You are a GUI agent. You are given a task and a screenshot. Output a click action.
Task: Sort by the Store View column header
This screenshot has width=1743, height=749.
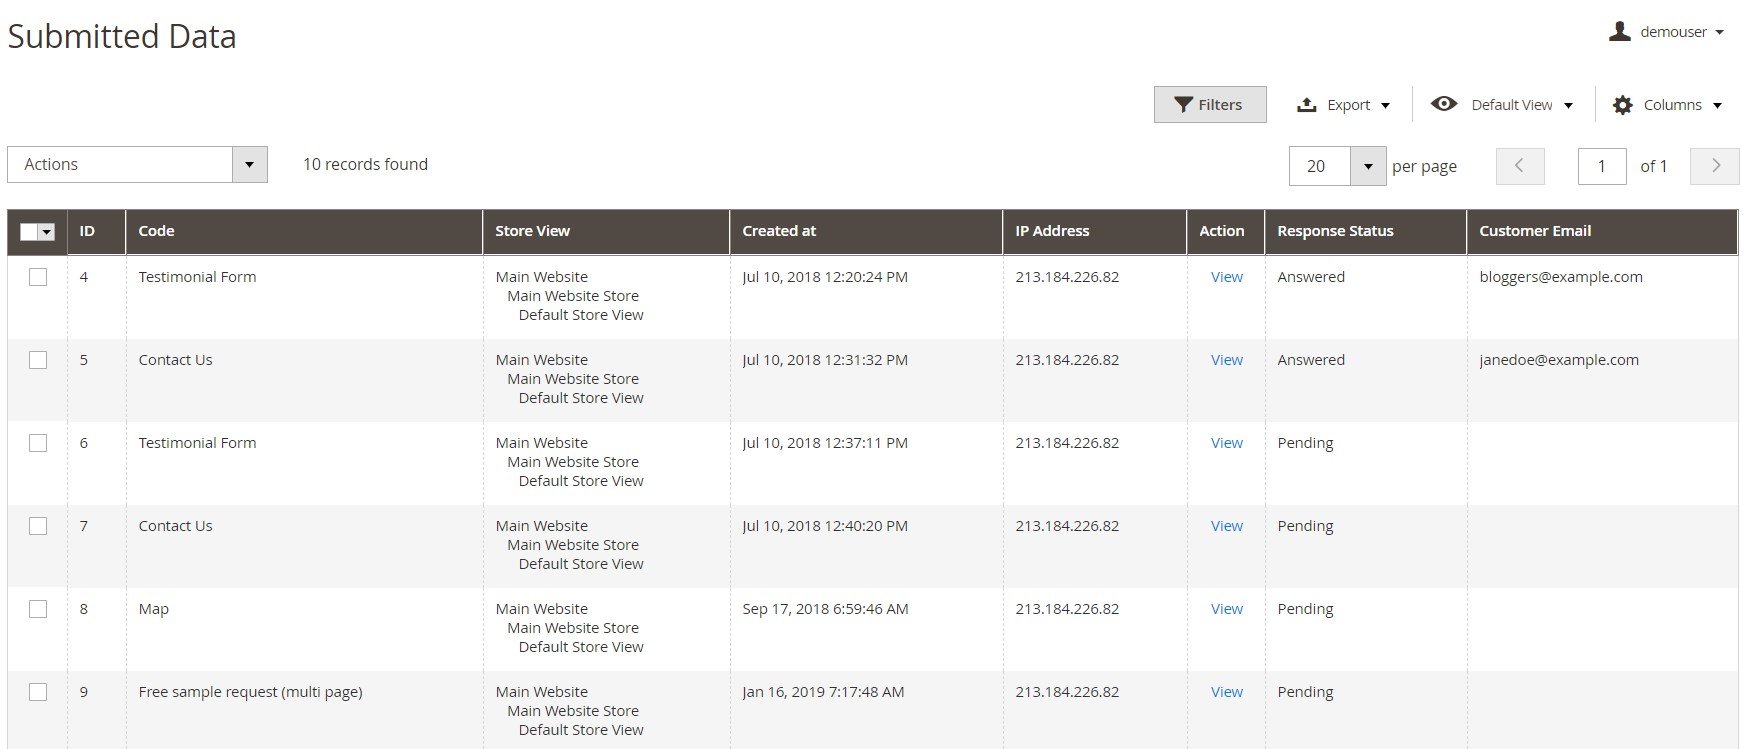click(x=606, y=232)
